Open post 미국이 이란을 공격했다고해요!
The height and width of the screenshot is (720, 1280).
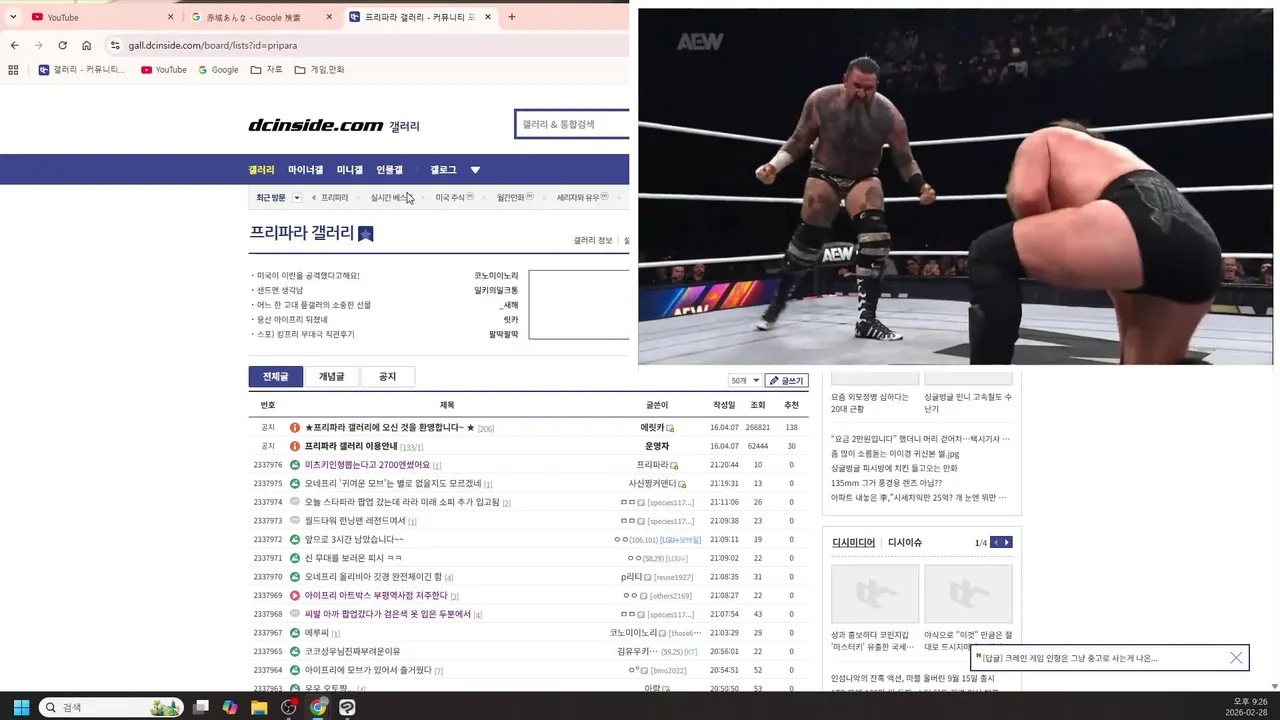pyautogui.click(x=308, y=276)
